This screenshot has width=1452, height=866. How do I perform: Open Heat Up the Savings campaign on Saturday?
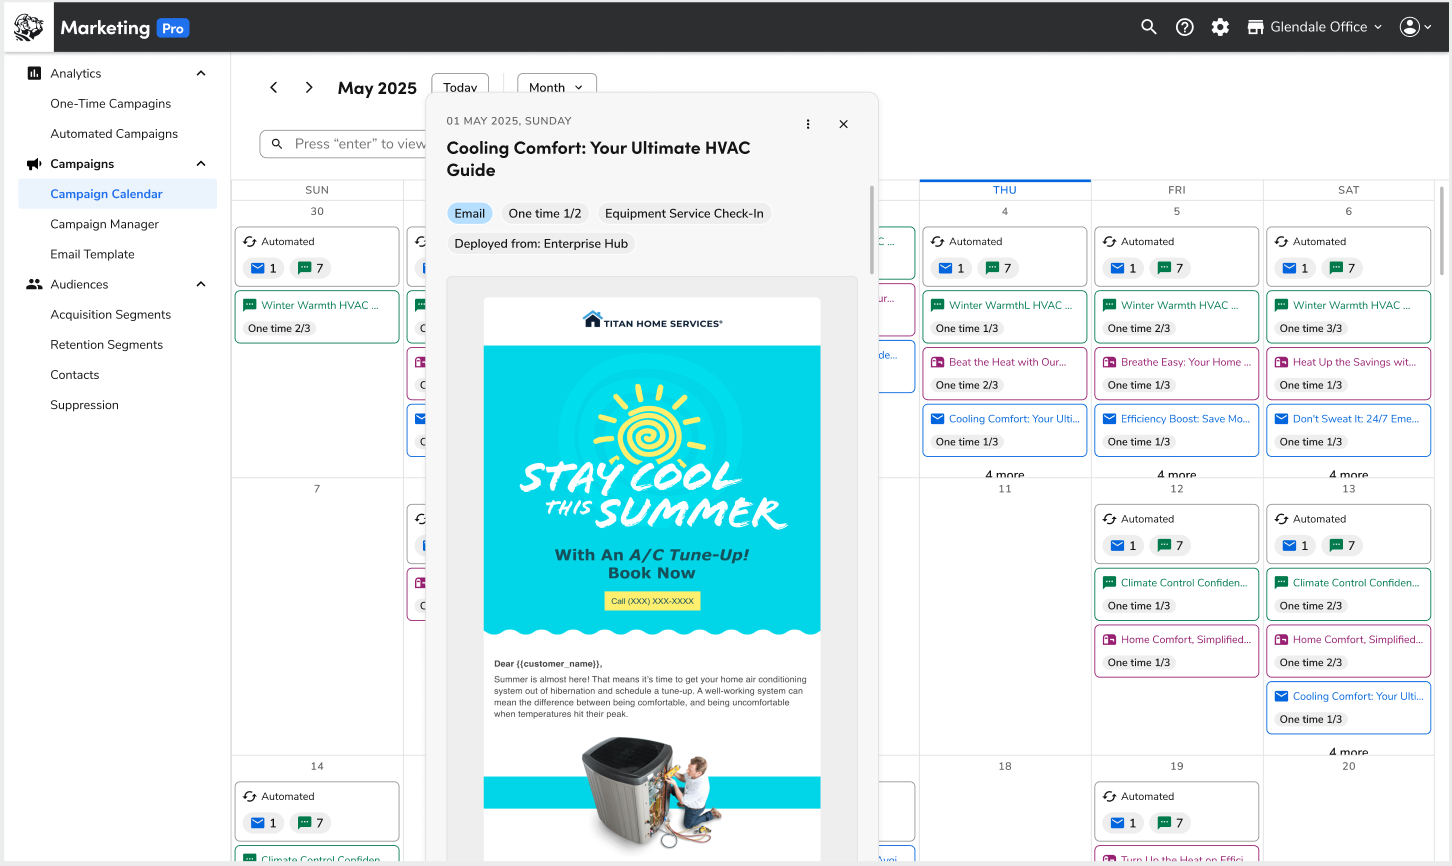pyautogui.click(x=1348, y=373)
